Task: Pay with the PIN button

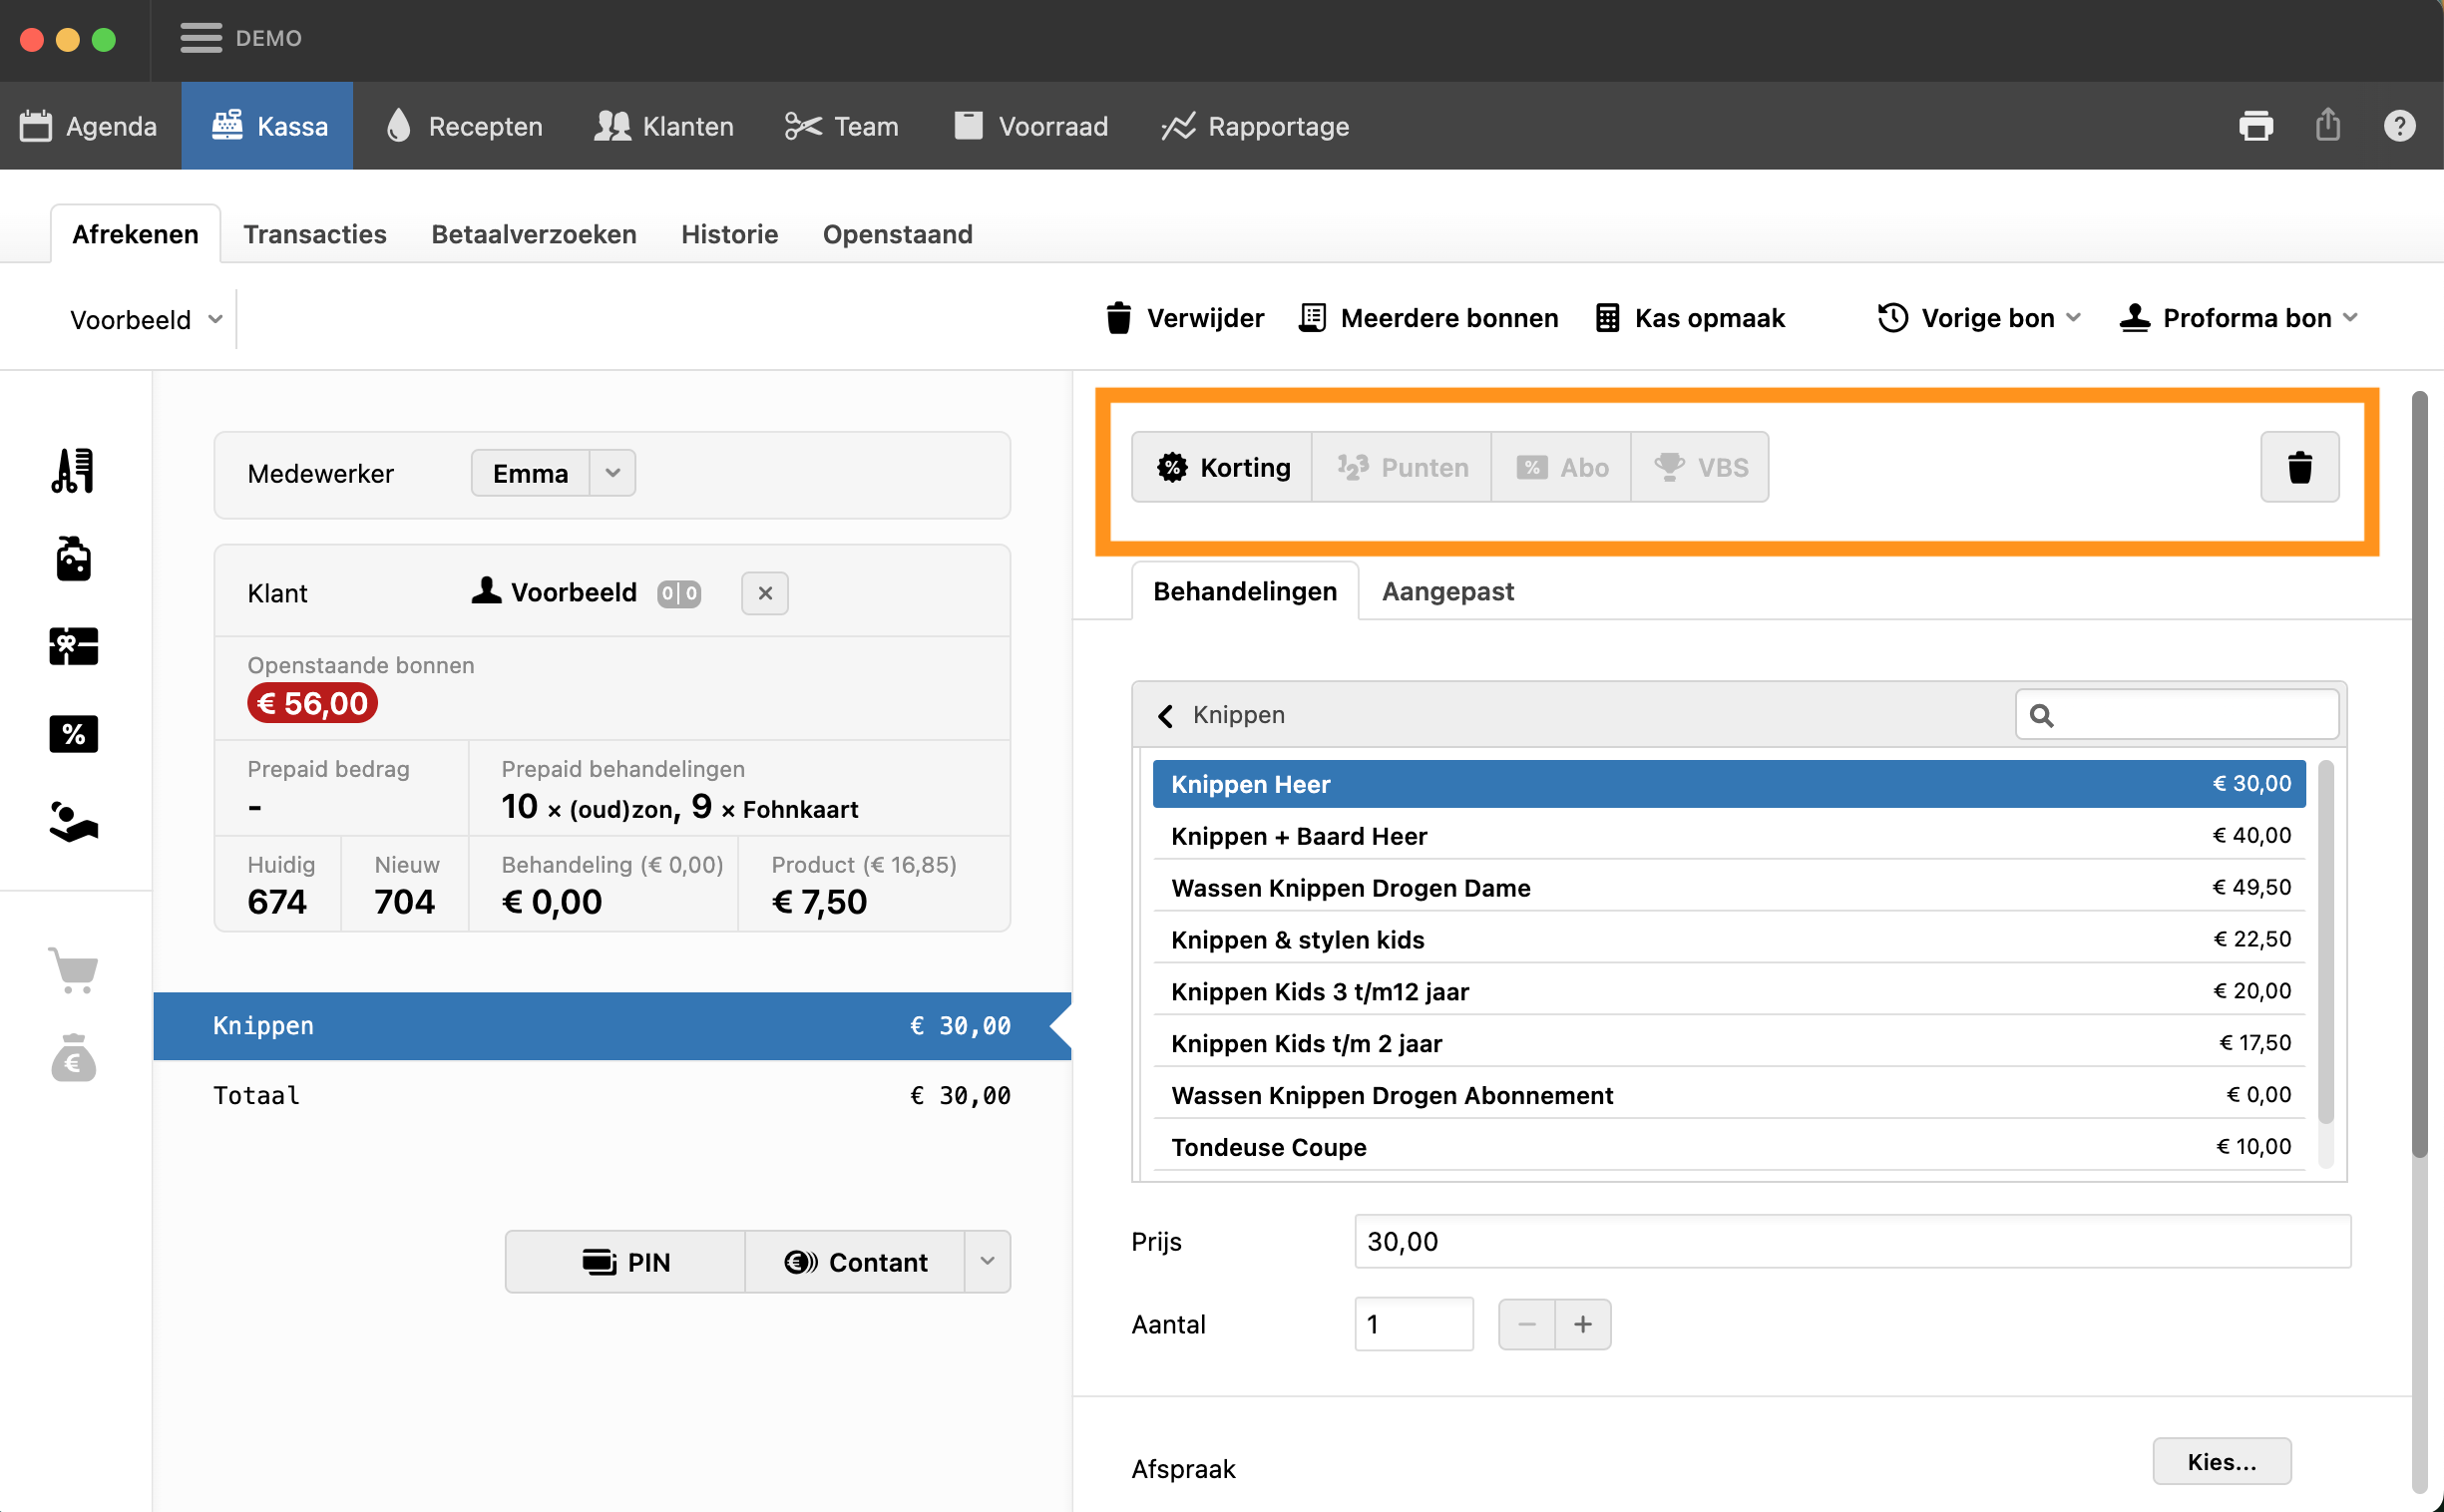Action: click(626, 1261)
